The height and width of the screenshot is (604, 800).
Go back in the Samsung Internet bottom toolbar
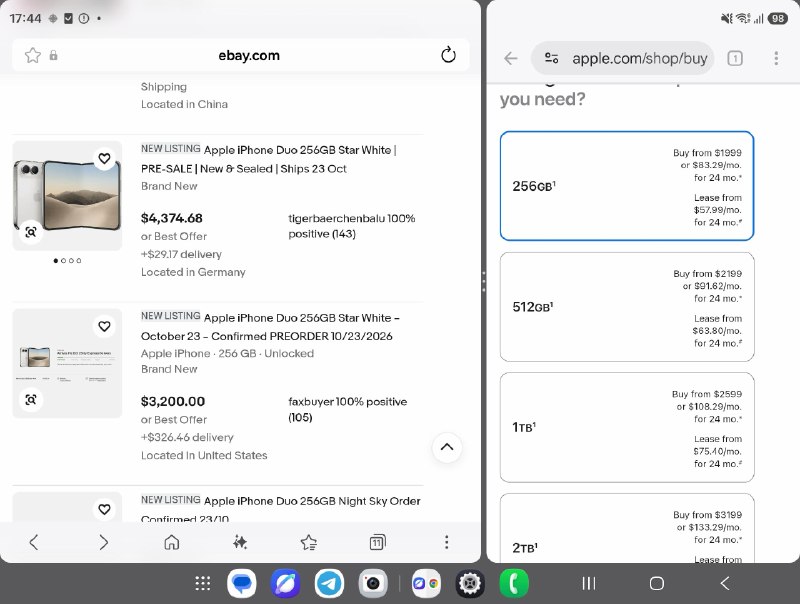34,542
